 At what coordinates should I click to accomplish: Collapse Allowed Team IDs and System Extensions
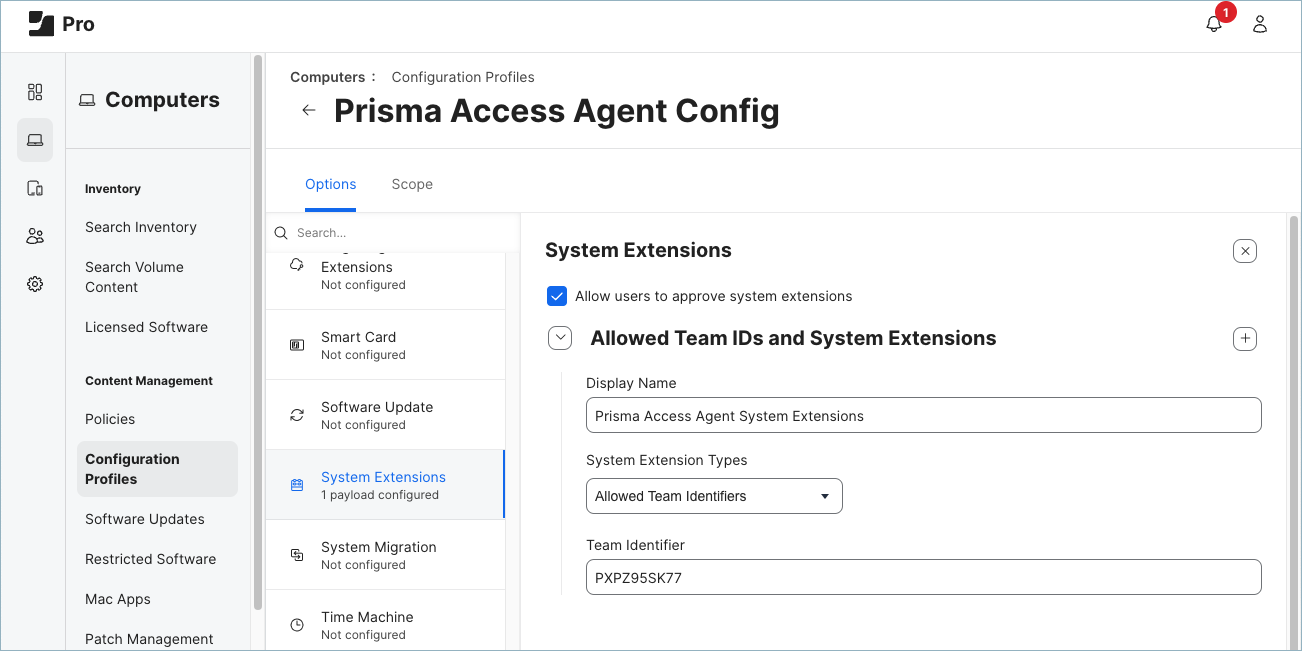click(560, 338)
